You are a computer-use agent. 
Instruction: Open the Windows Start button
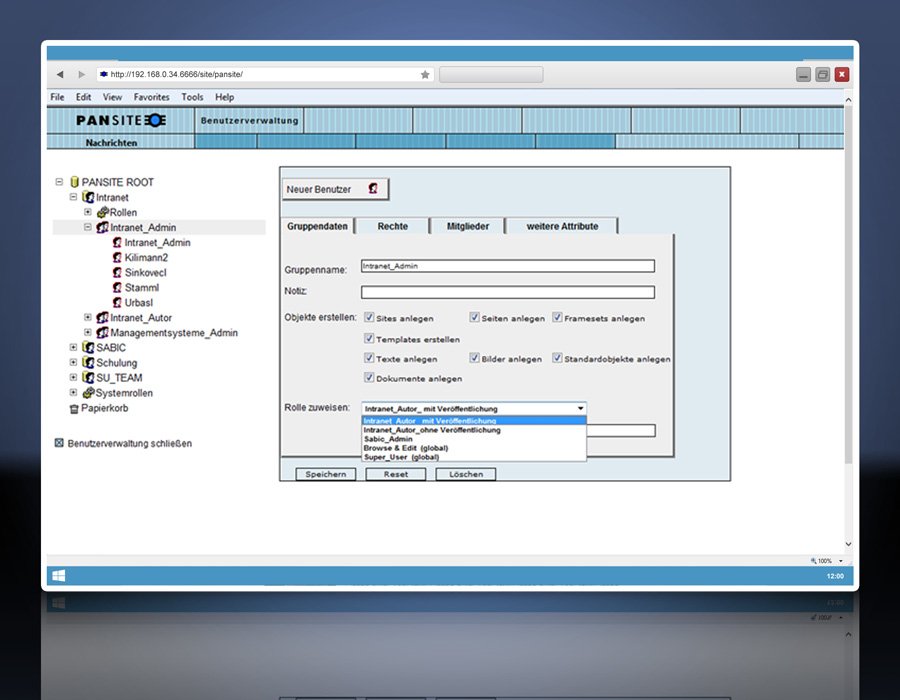click(x=59, y=575)
